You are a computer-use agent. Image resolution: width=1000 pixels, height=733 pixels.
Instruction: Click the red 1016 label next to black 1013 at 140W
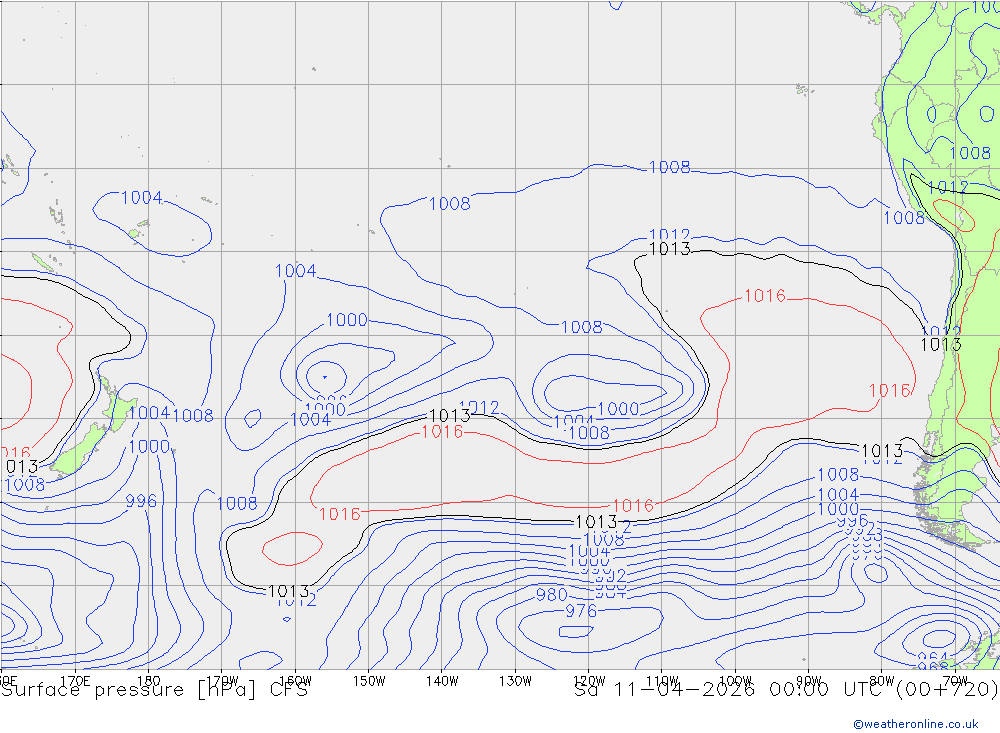point(442,432)
